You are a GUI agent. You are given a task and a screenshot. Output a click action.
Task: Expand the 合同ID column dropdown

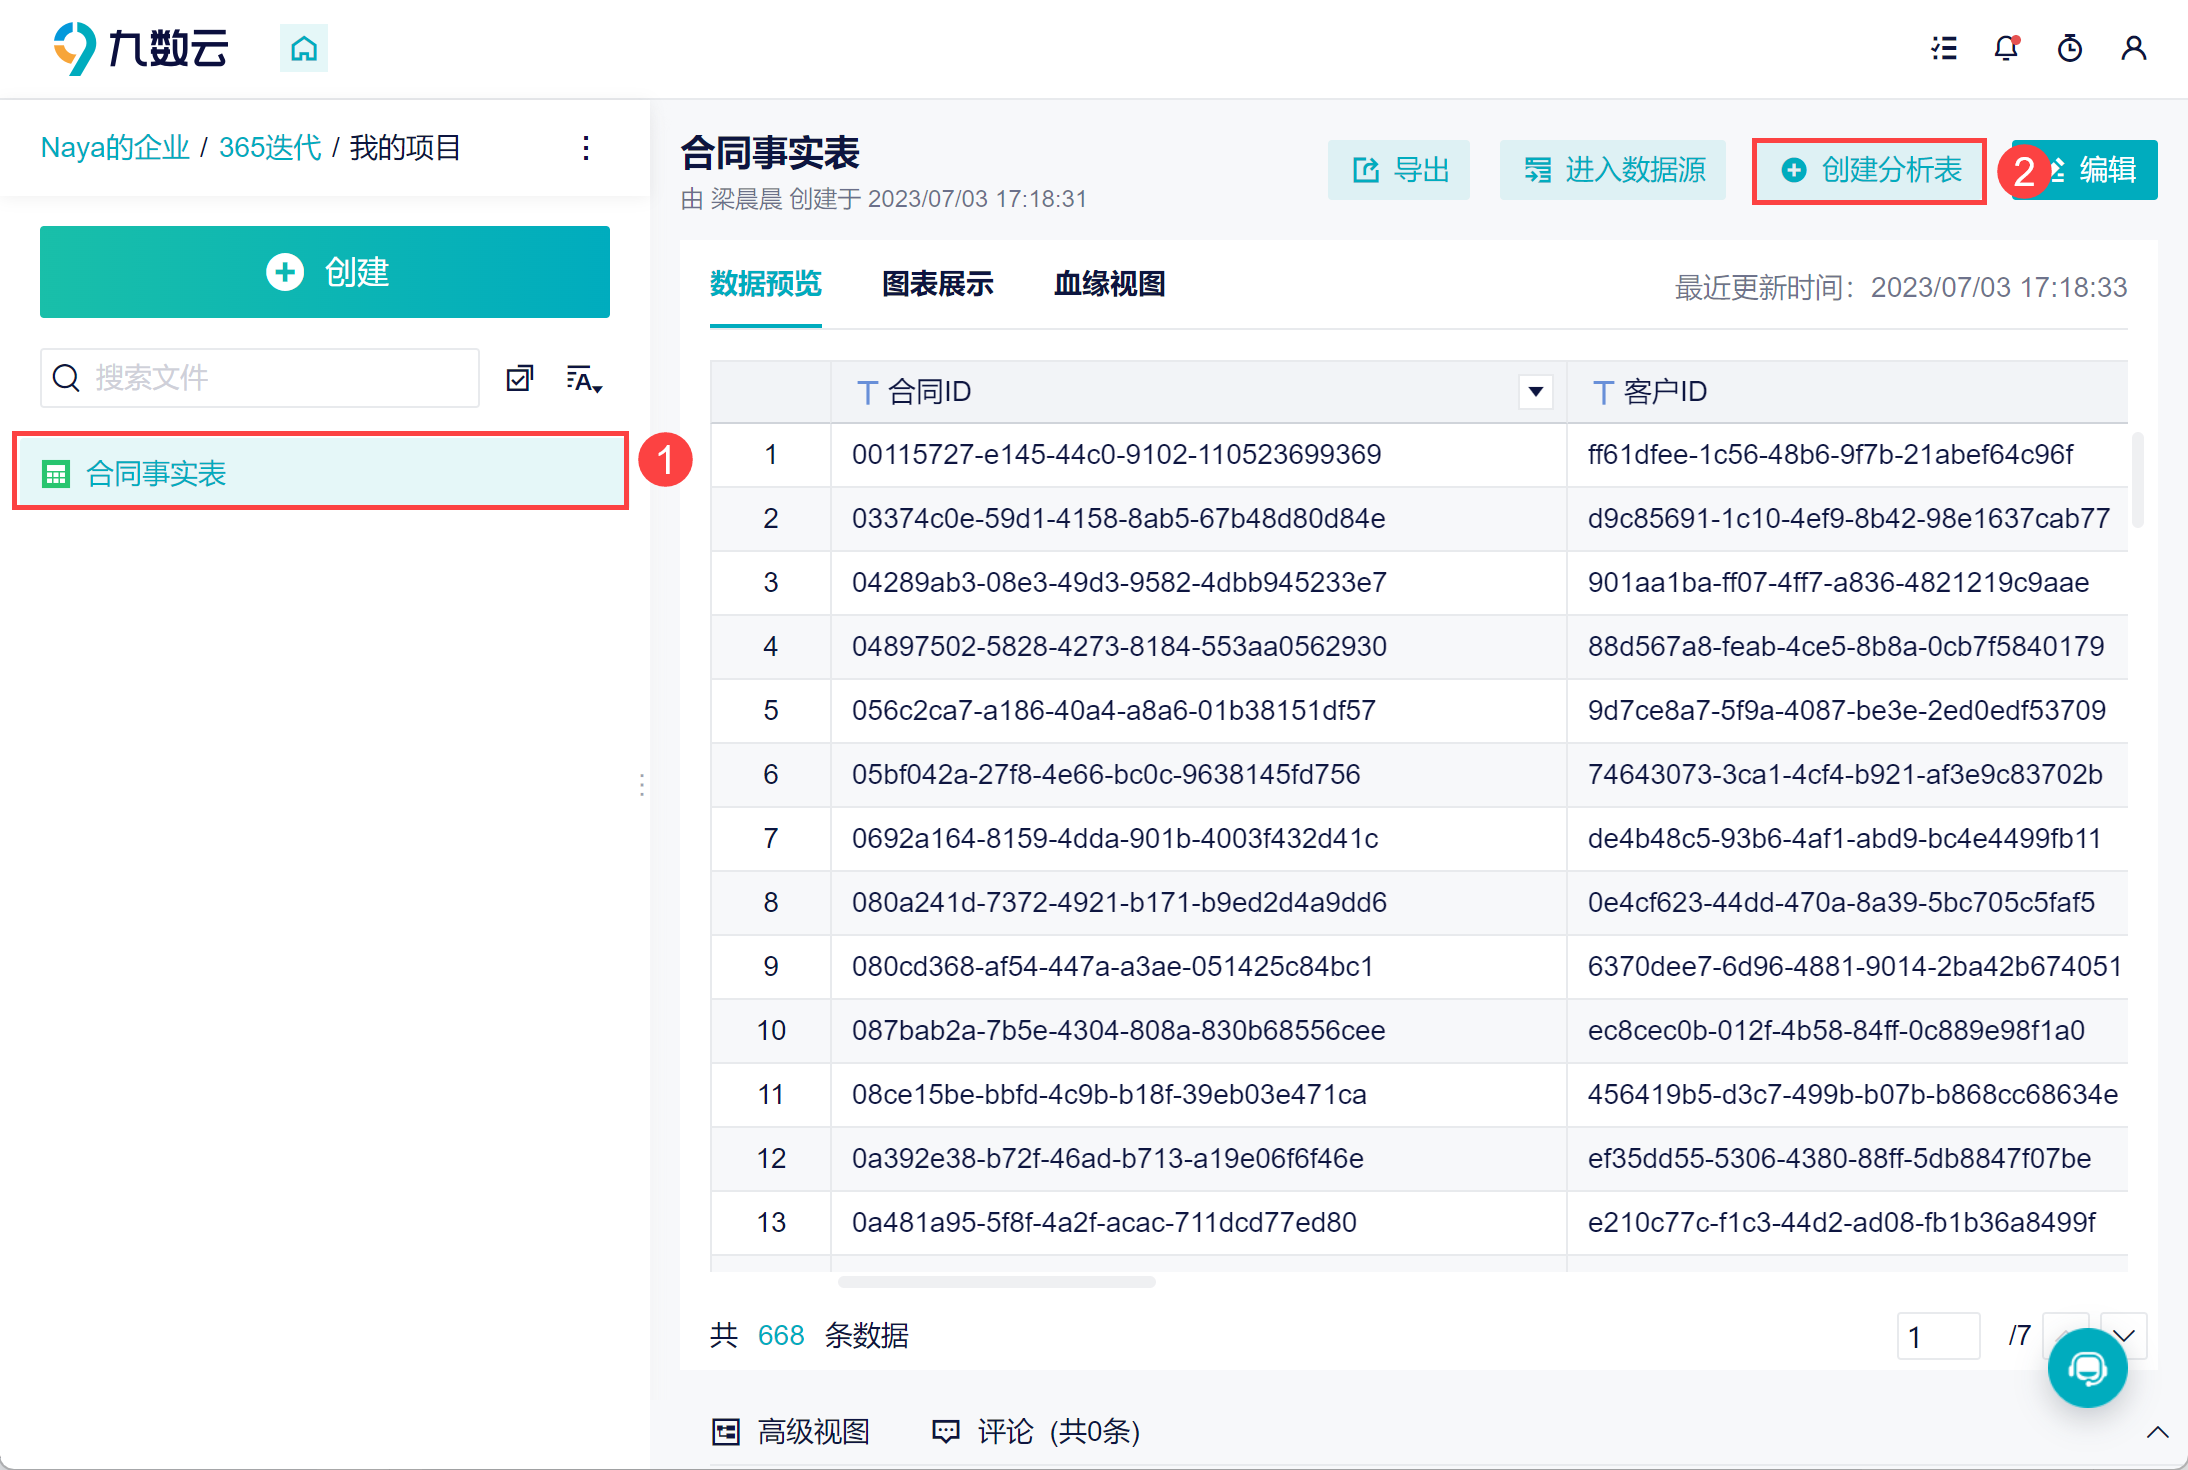[1536, 391]
